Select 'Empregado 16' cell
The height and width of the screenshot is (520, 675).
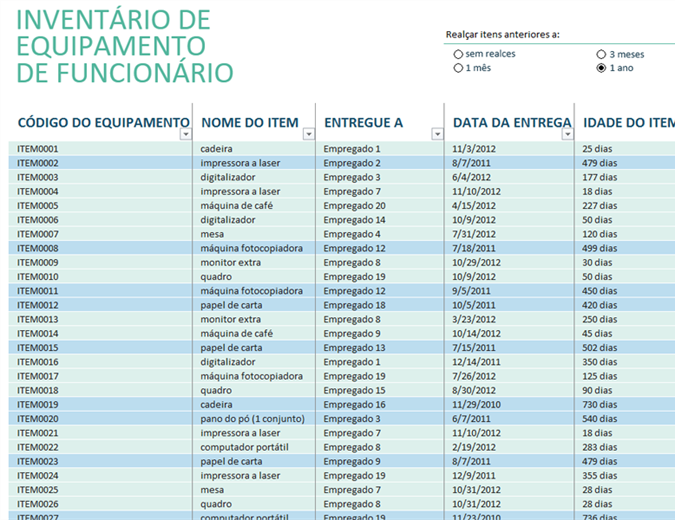point(355,405)
